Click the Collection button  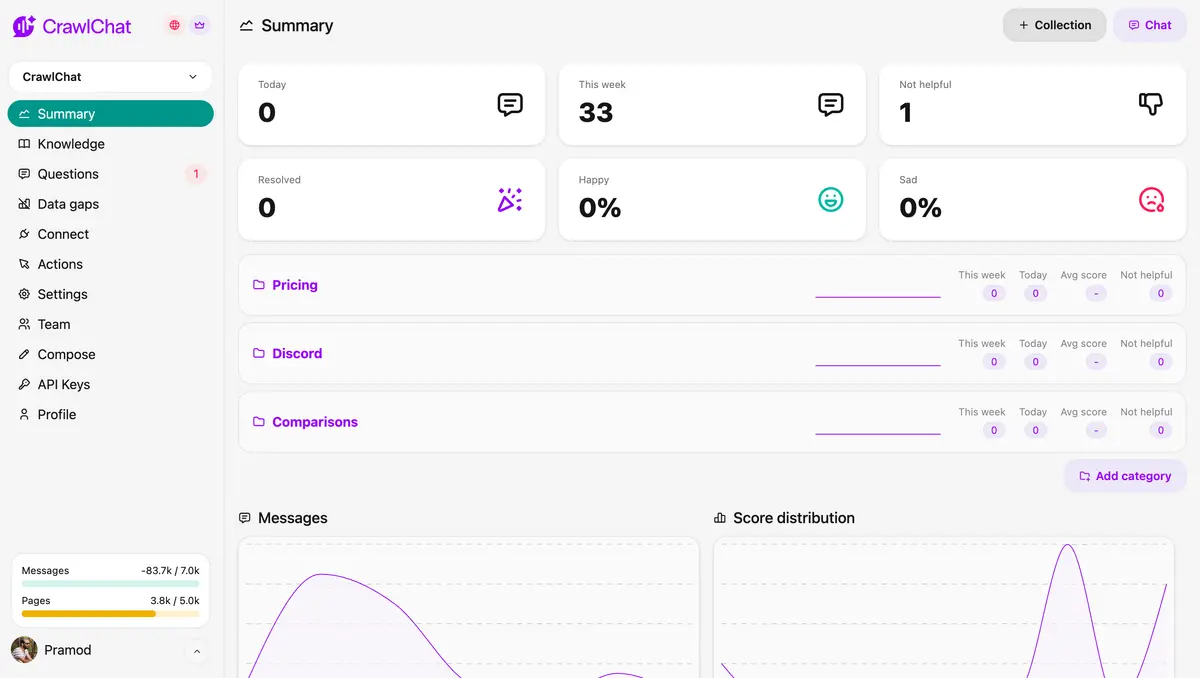pyautogui.click(x=1054, y=24)
